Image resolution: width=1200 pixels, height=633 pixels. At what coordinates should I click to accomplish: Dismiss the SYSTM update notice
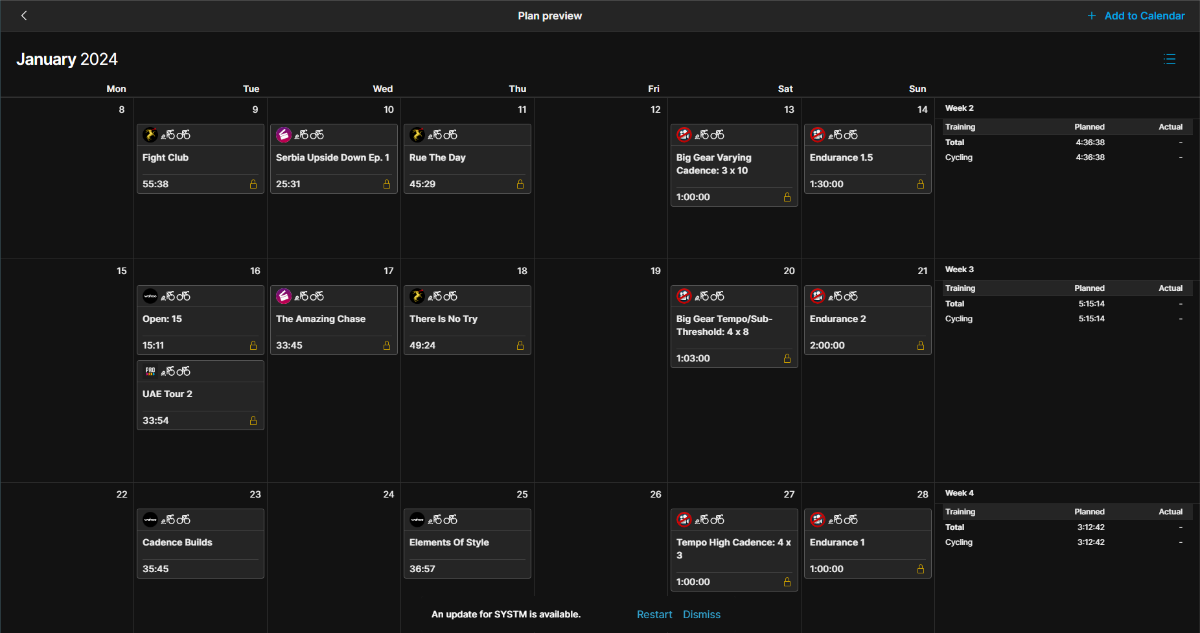702,614
